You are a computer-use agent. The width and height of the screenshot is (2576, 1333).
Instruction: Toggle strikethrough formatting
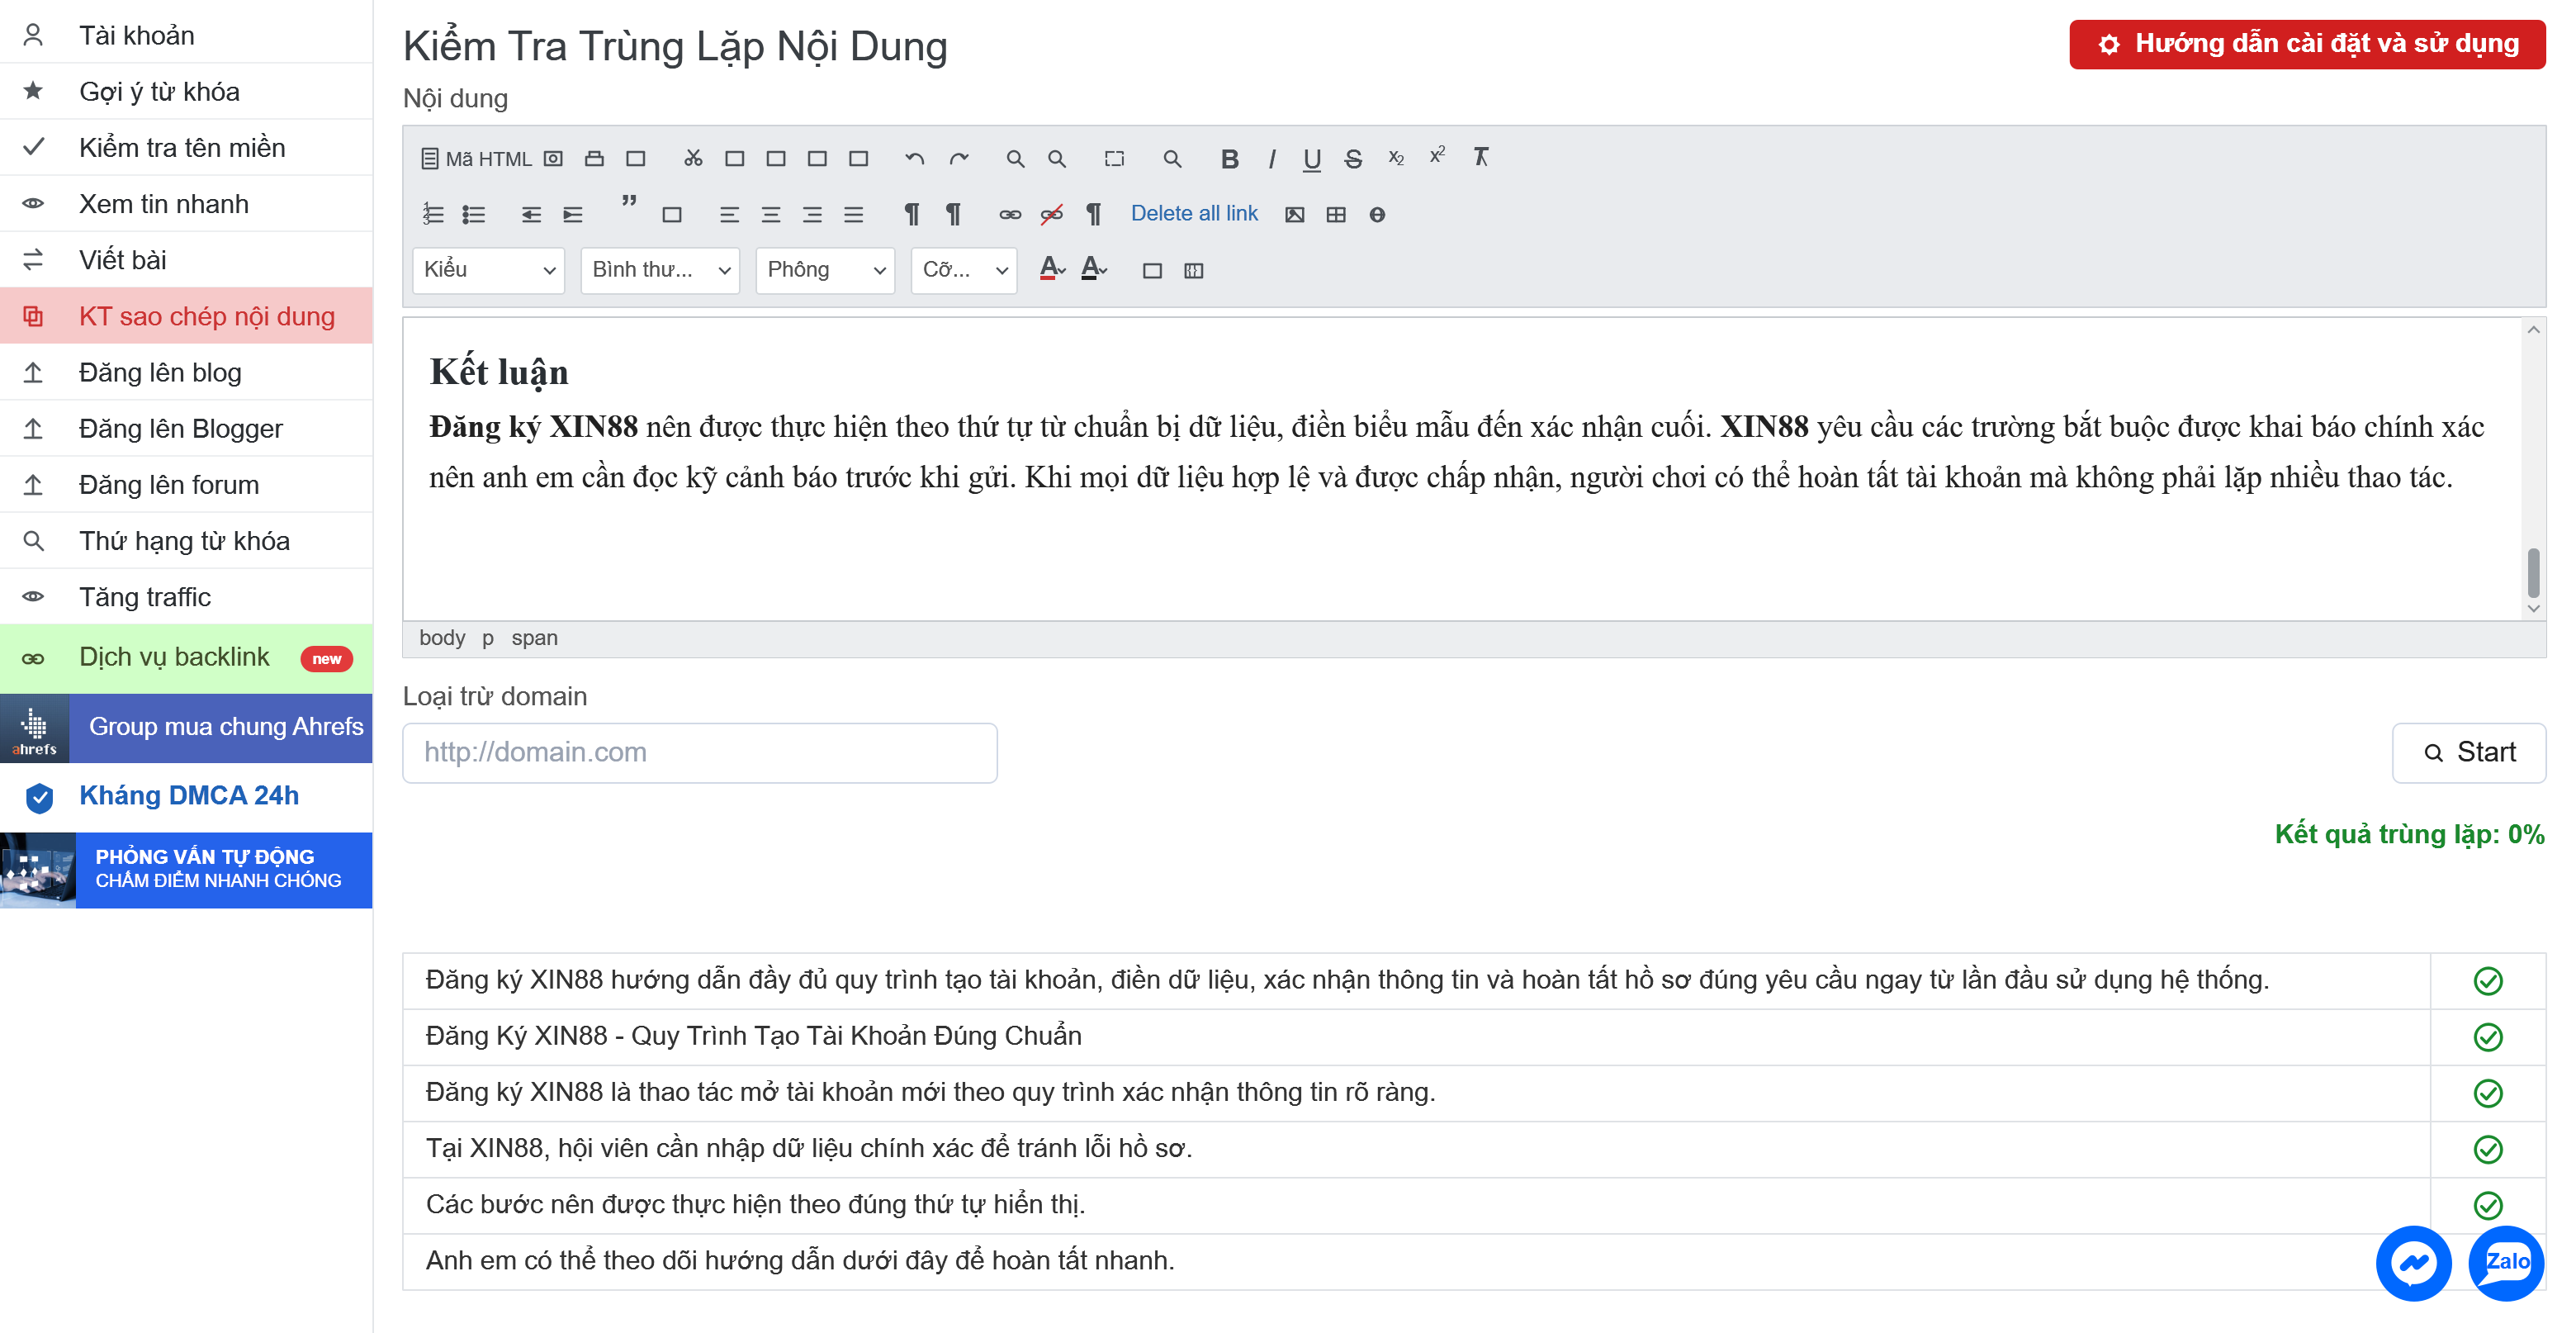(x=1353, y=158)
